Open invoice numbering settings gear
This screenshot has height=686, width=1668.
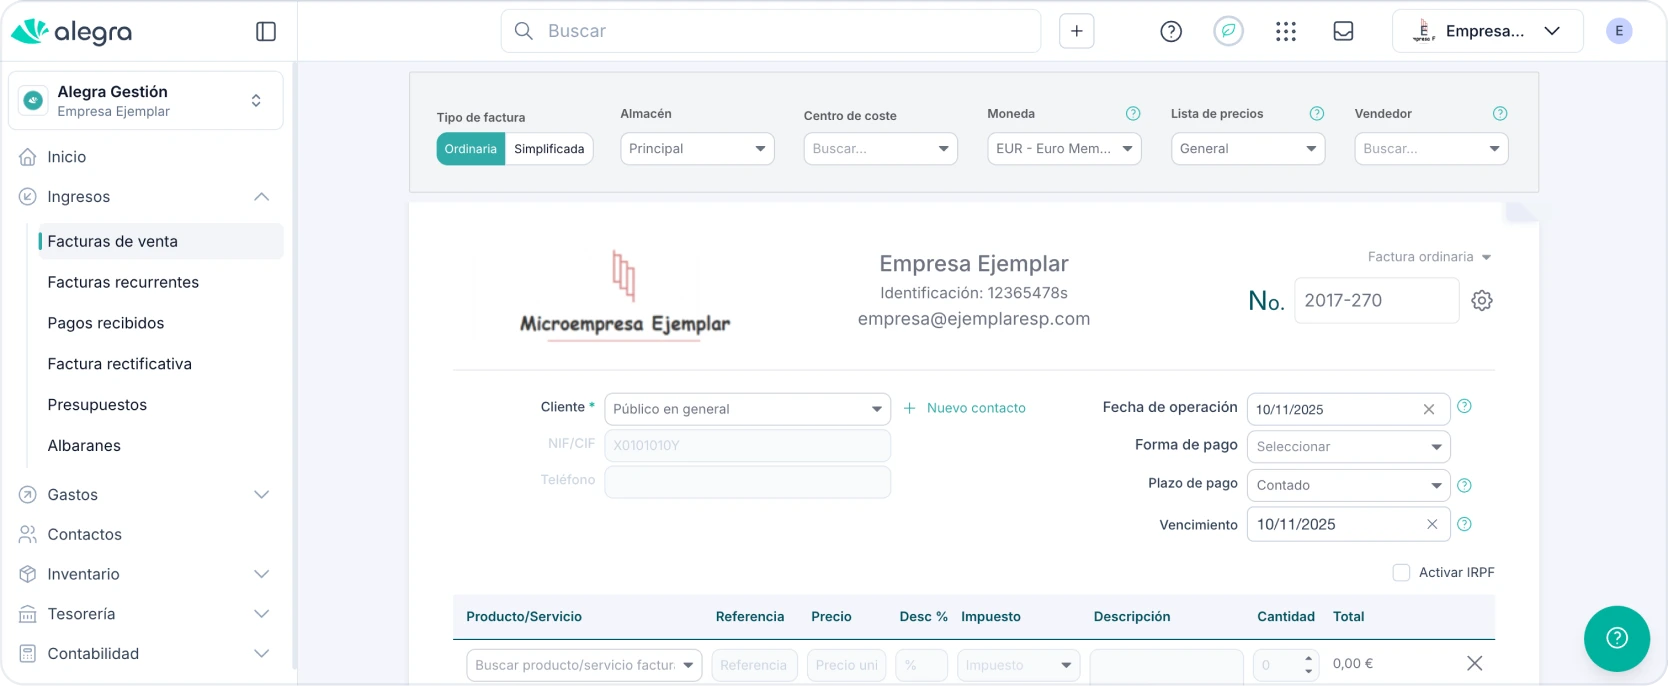[1482, 300]
